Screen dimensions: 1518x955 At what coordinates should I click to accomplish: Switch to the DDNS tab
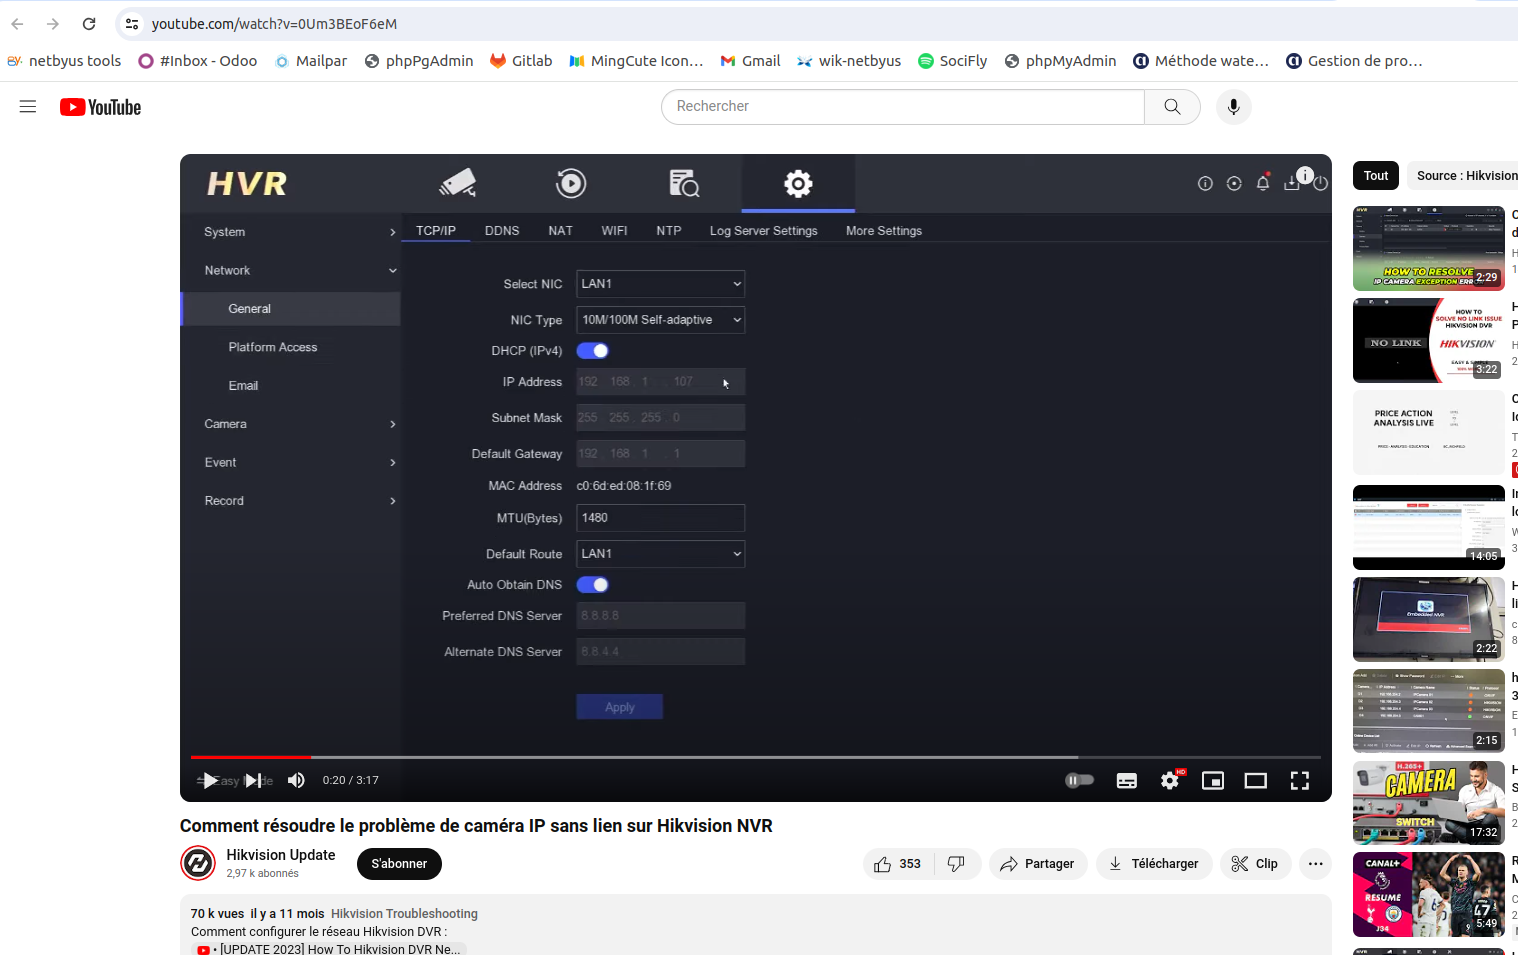502,231
